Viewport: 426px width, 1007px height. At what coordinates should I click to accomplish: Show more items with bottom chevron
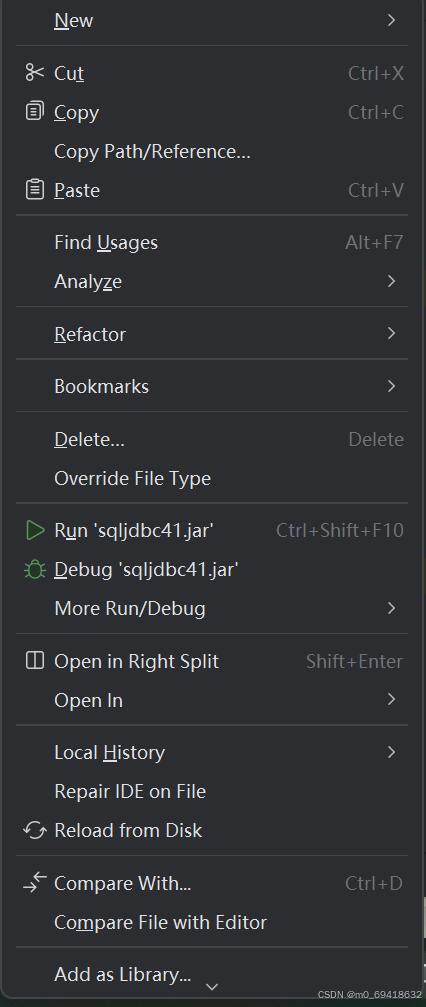click(212, 986)
